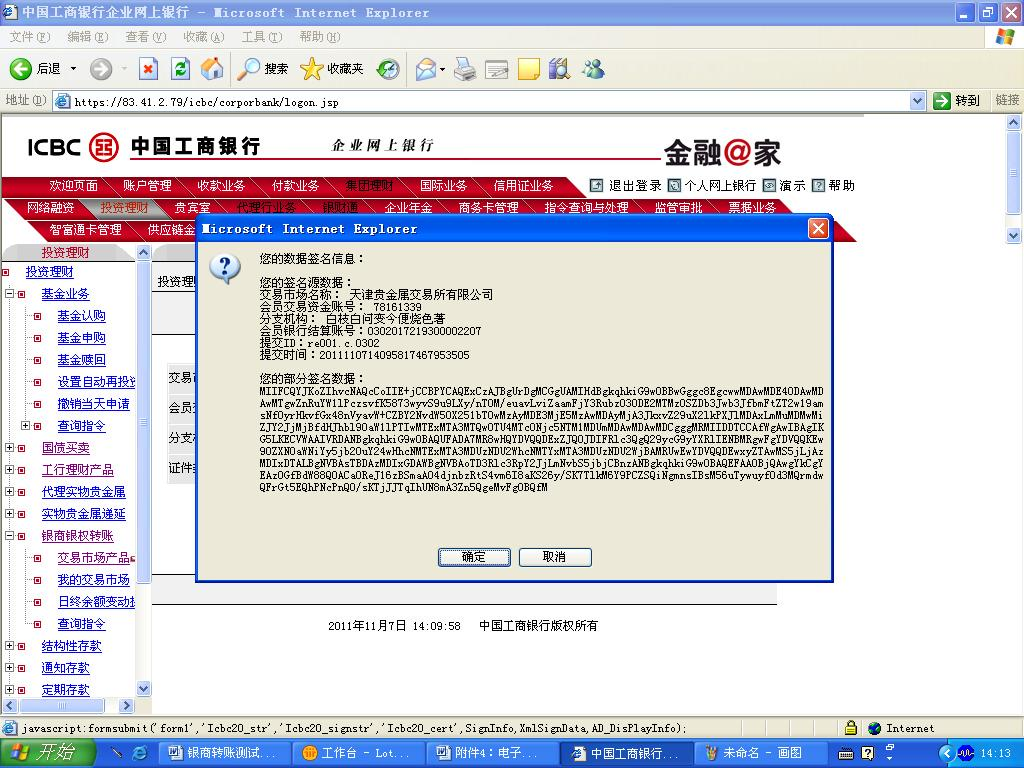The height and width of the screenshot is (768, 1024).
Task: Expand the 通知存款 tree node
Action: point(10,667)
